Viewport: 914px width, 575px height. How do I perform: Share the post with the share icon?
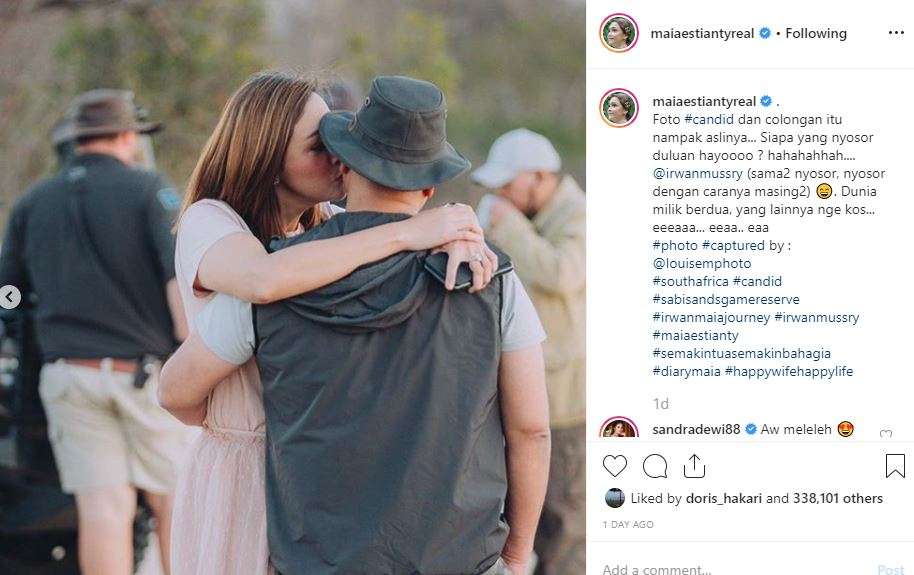(694, 466)
